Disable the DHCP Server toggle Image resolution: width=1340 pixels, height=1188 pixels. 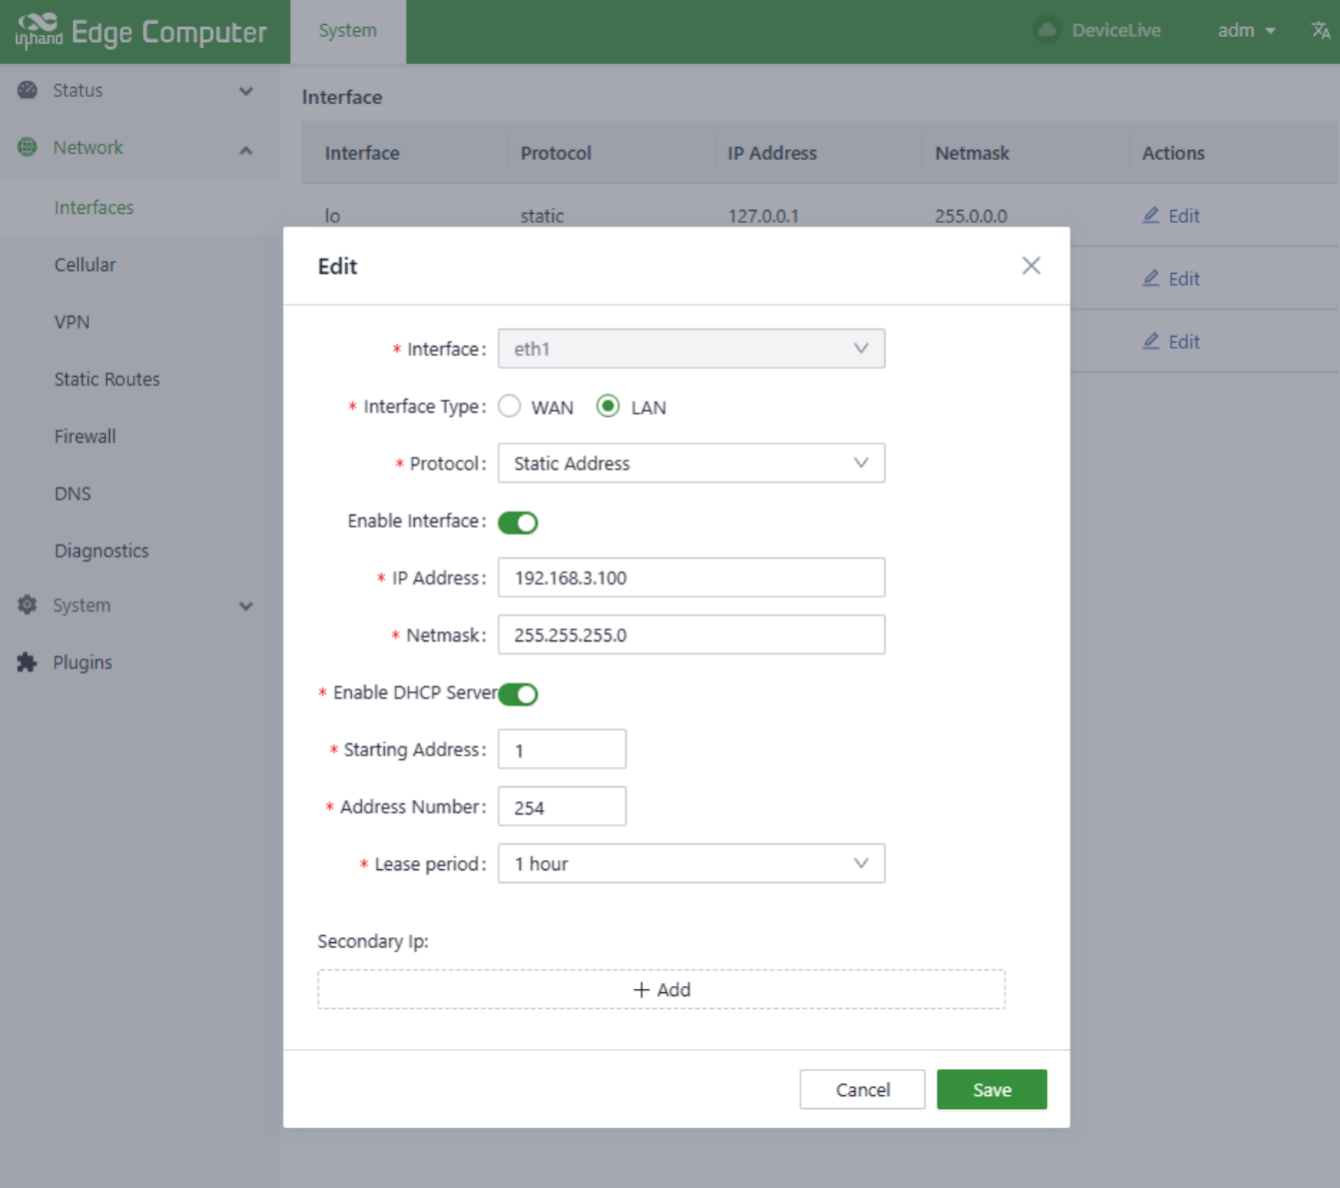click(x=518, y=694)
